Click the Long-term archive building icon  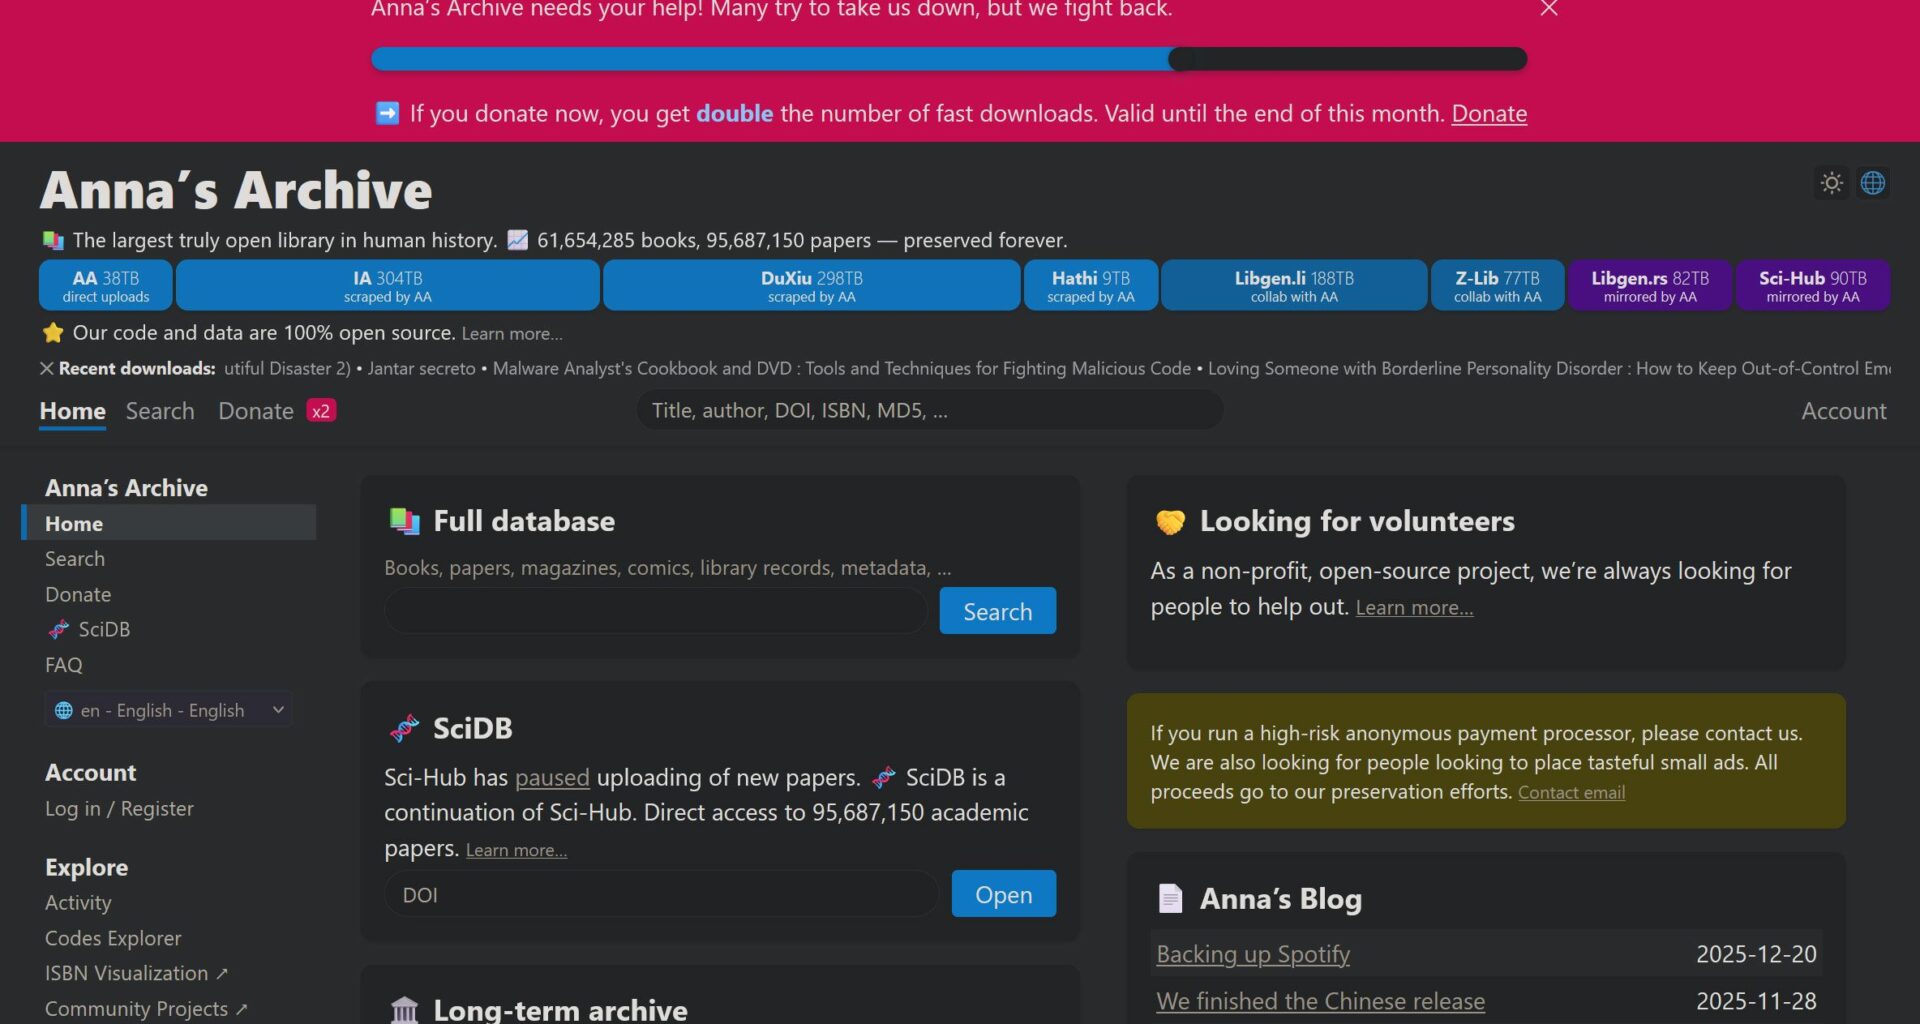point(404,1009)
